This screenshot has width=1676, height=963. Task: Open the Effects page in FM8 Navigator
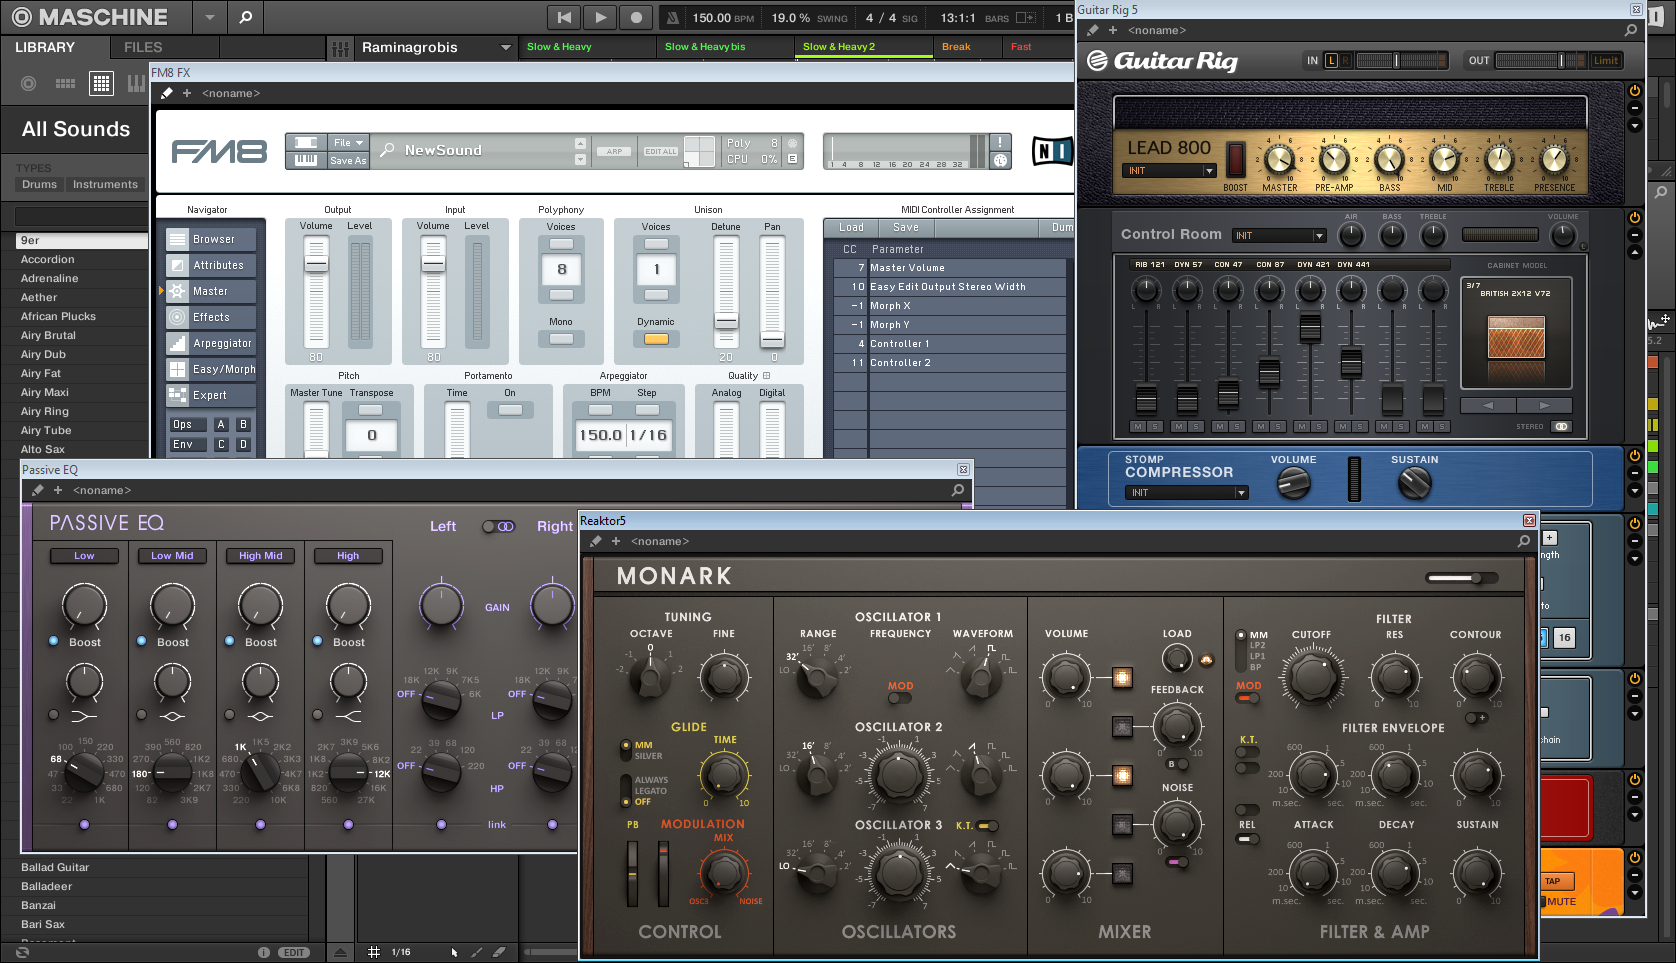[x=211, y=317]
